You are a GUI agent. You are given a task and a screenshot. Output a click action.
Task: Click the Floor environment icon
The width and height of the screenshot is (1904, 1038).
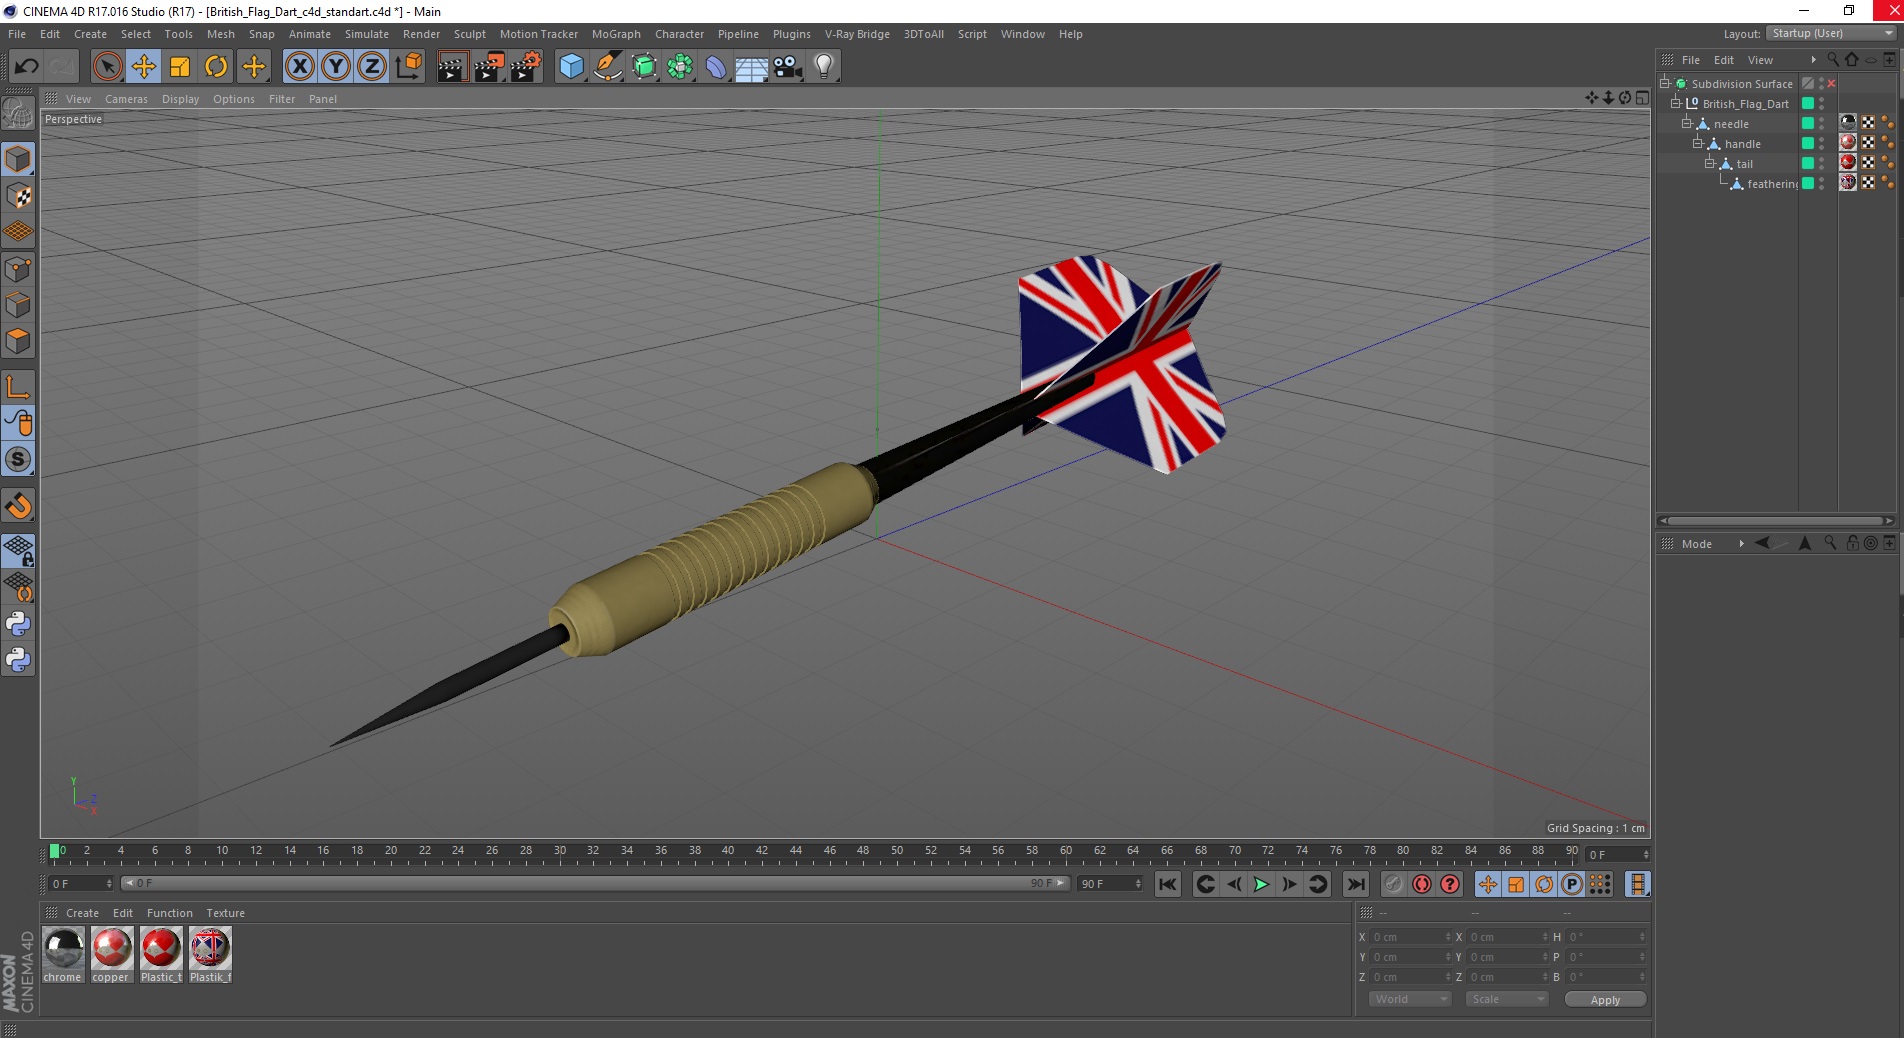(751, 67)
